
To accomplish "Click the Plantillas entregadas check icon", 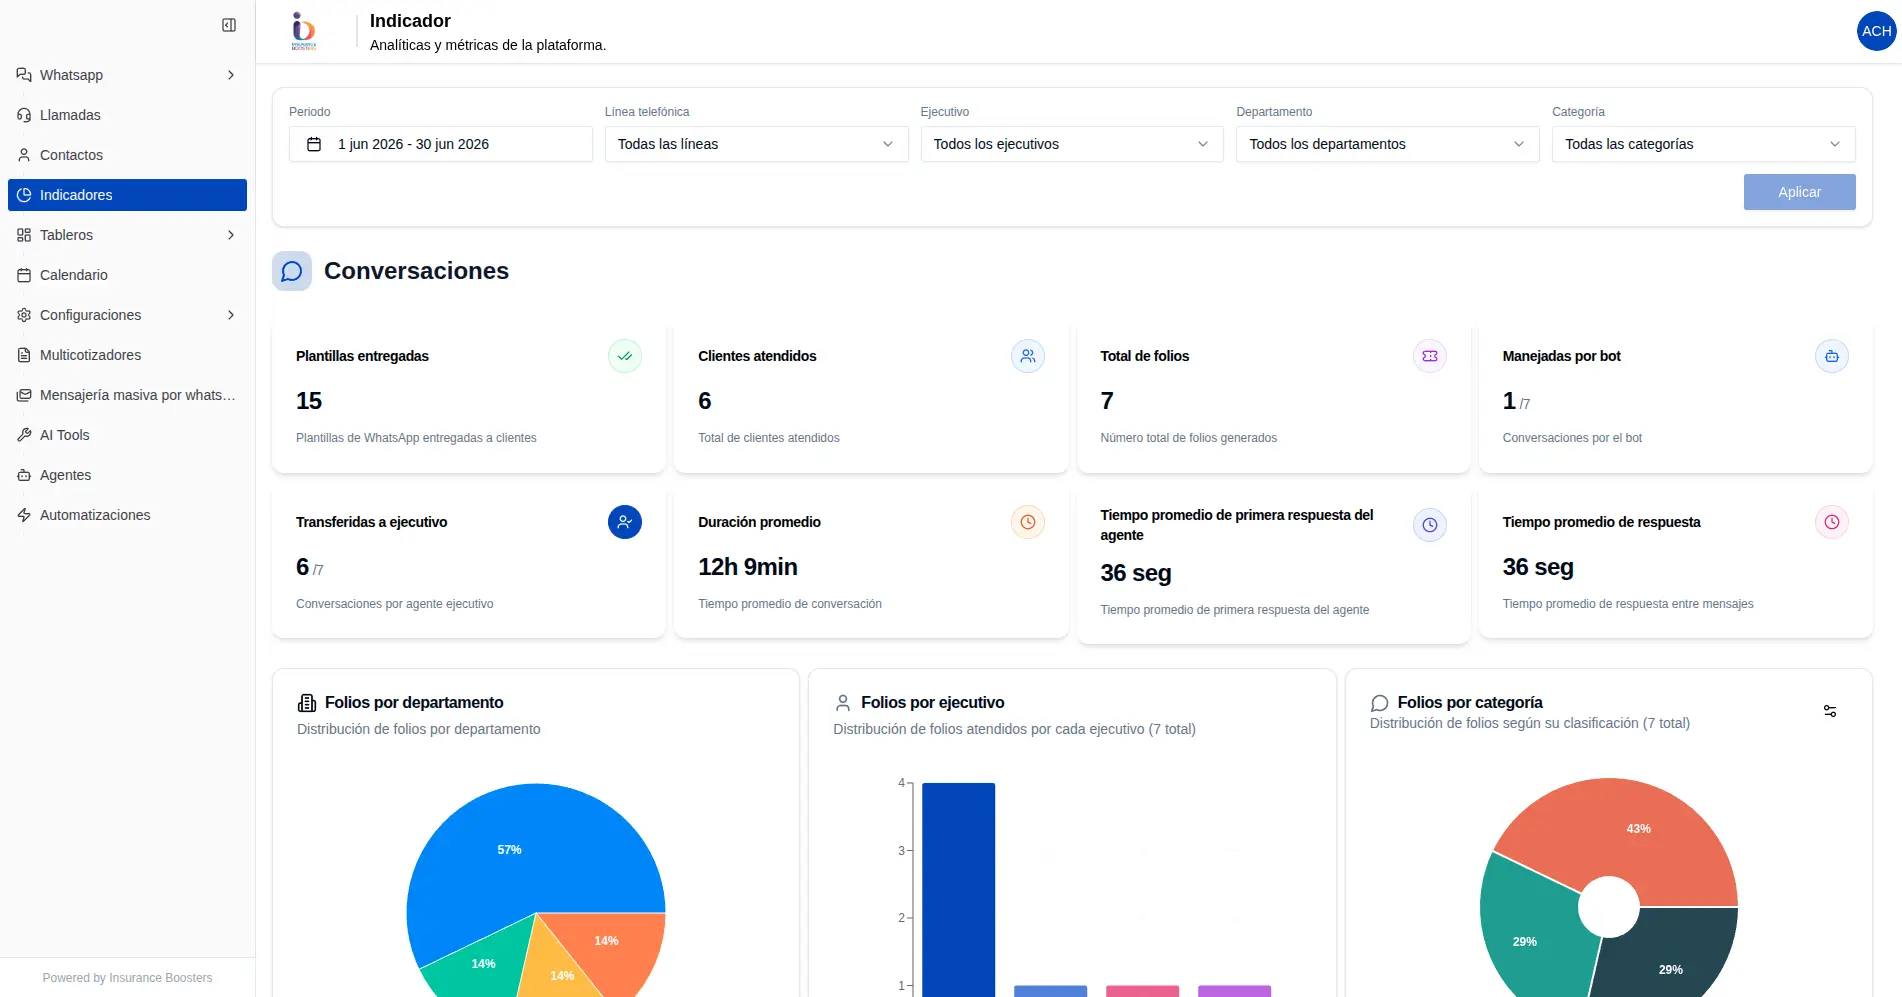I will pos(625,356).
